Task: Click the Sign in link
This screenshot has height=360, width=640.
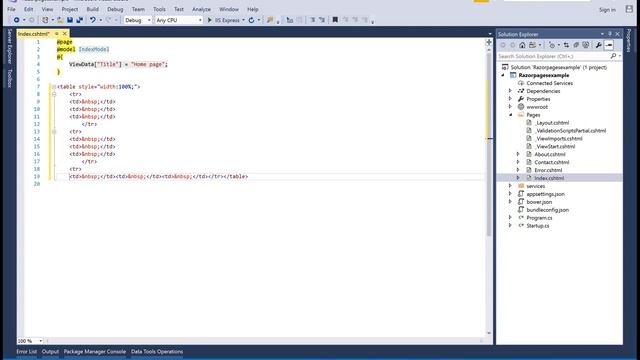Action: coord(607,9)
